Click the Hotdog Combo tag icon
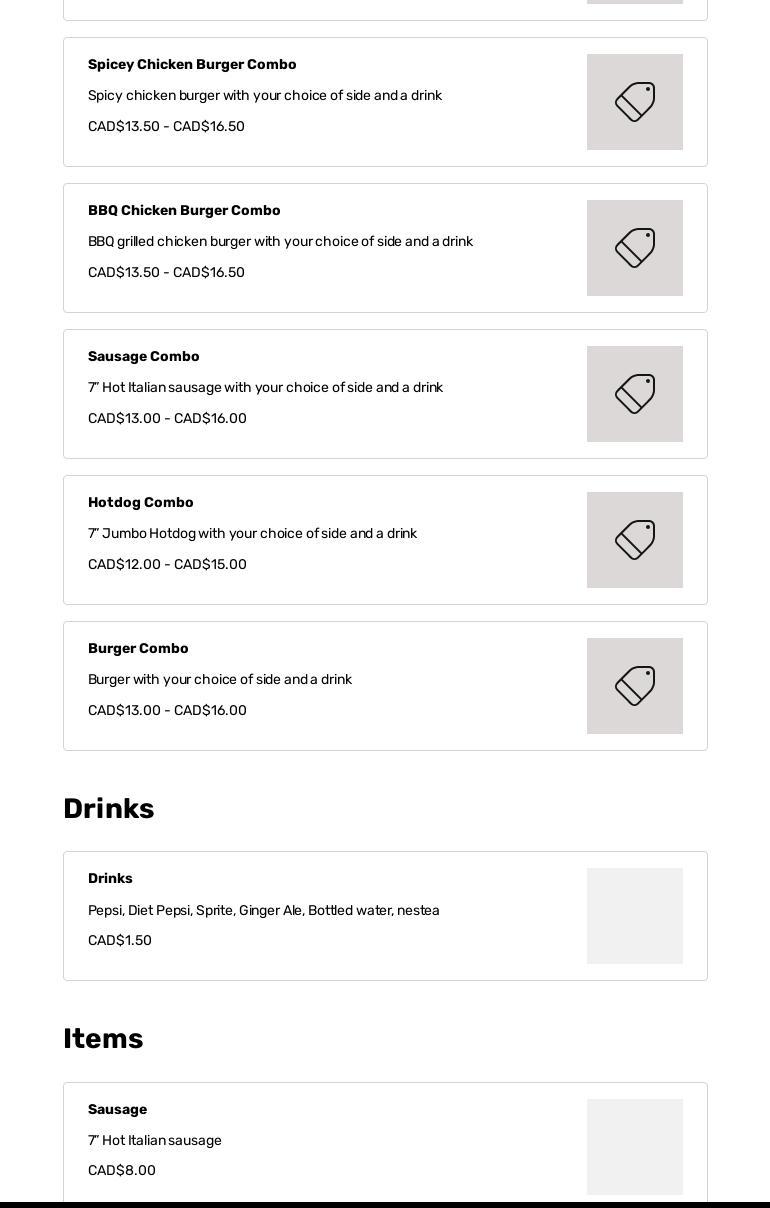 click(634, 540)
